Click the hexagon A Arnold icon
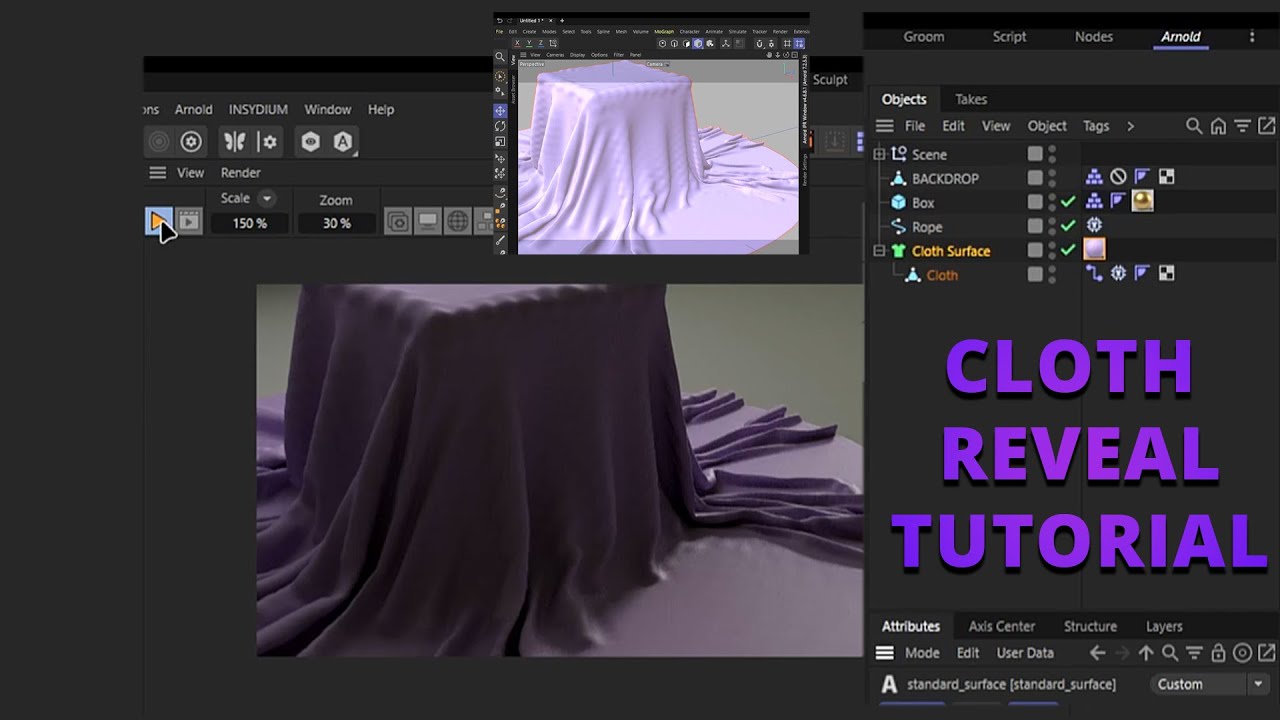 click(x=343, y=142)
